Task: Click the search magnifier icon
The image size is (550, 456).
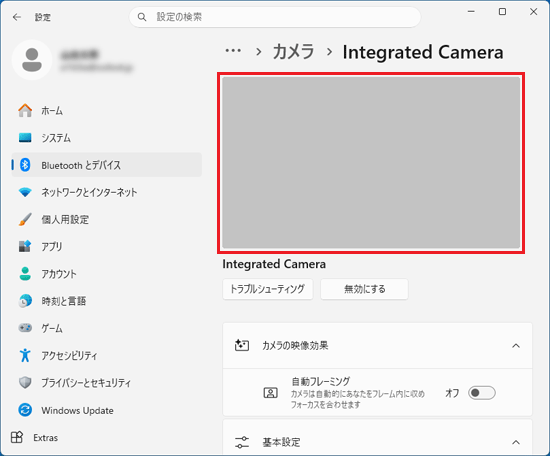Action: 142,17
